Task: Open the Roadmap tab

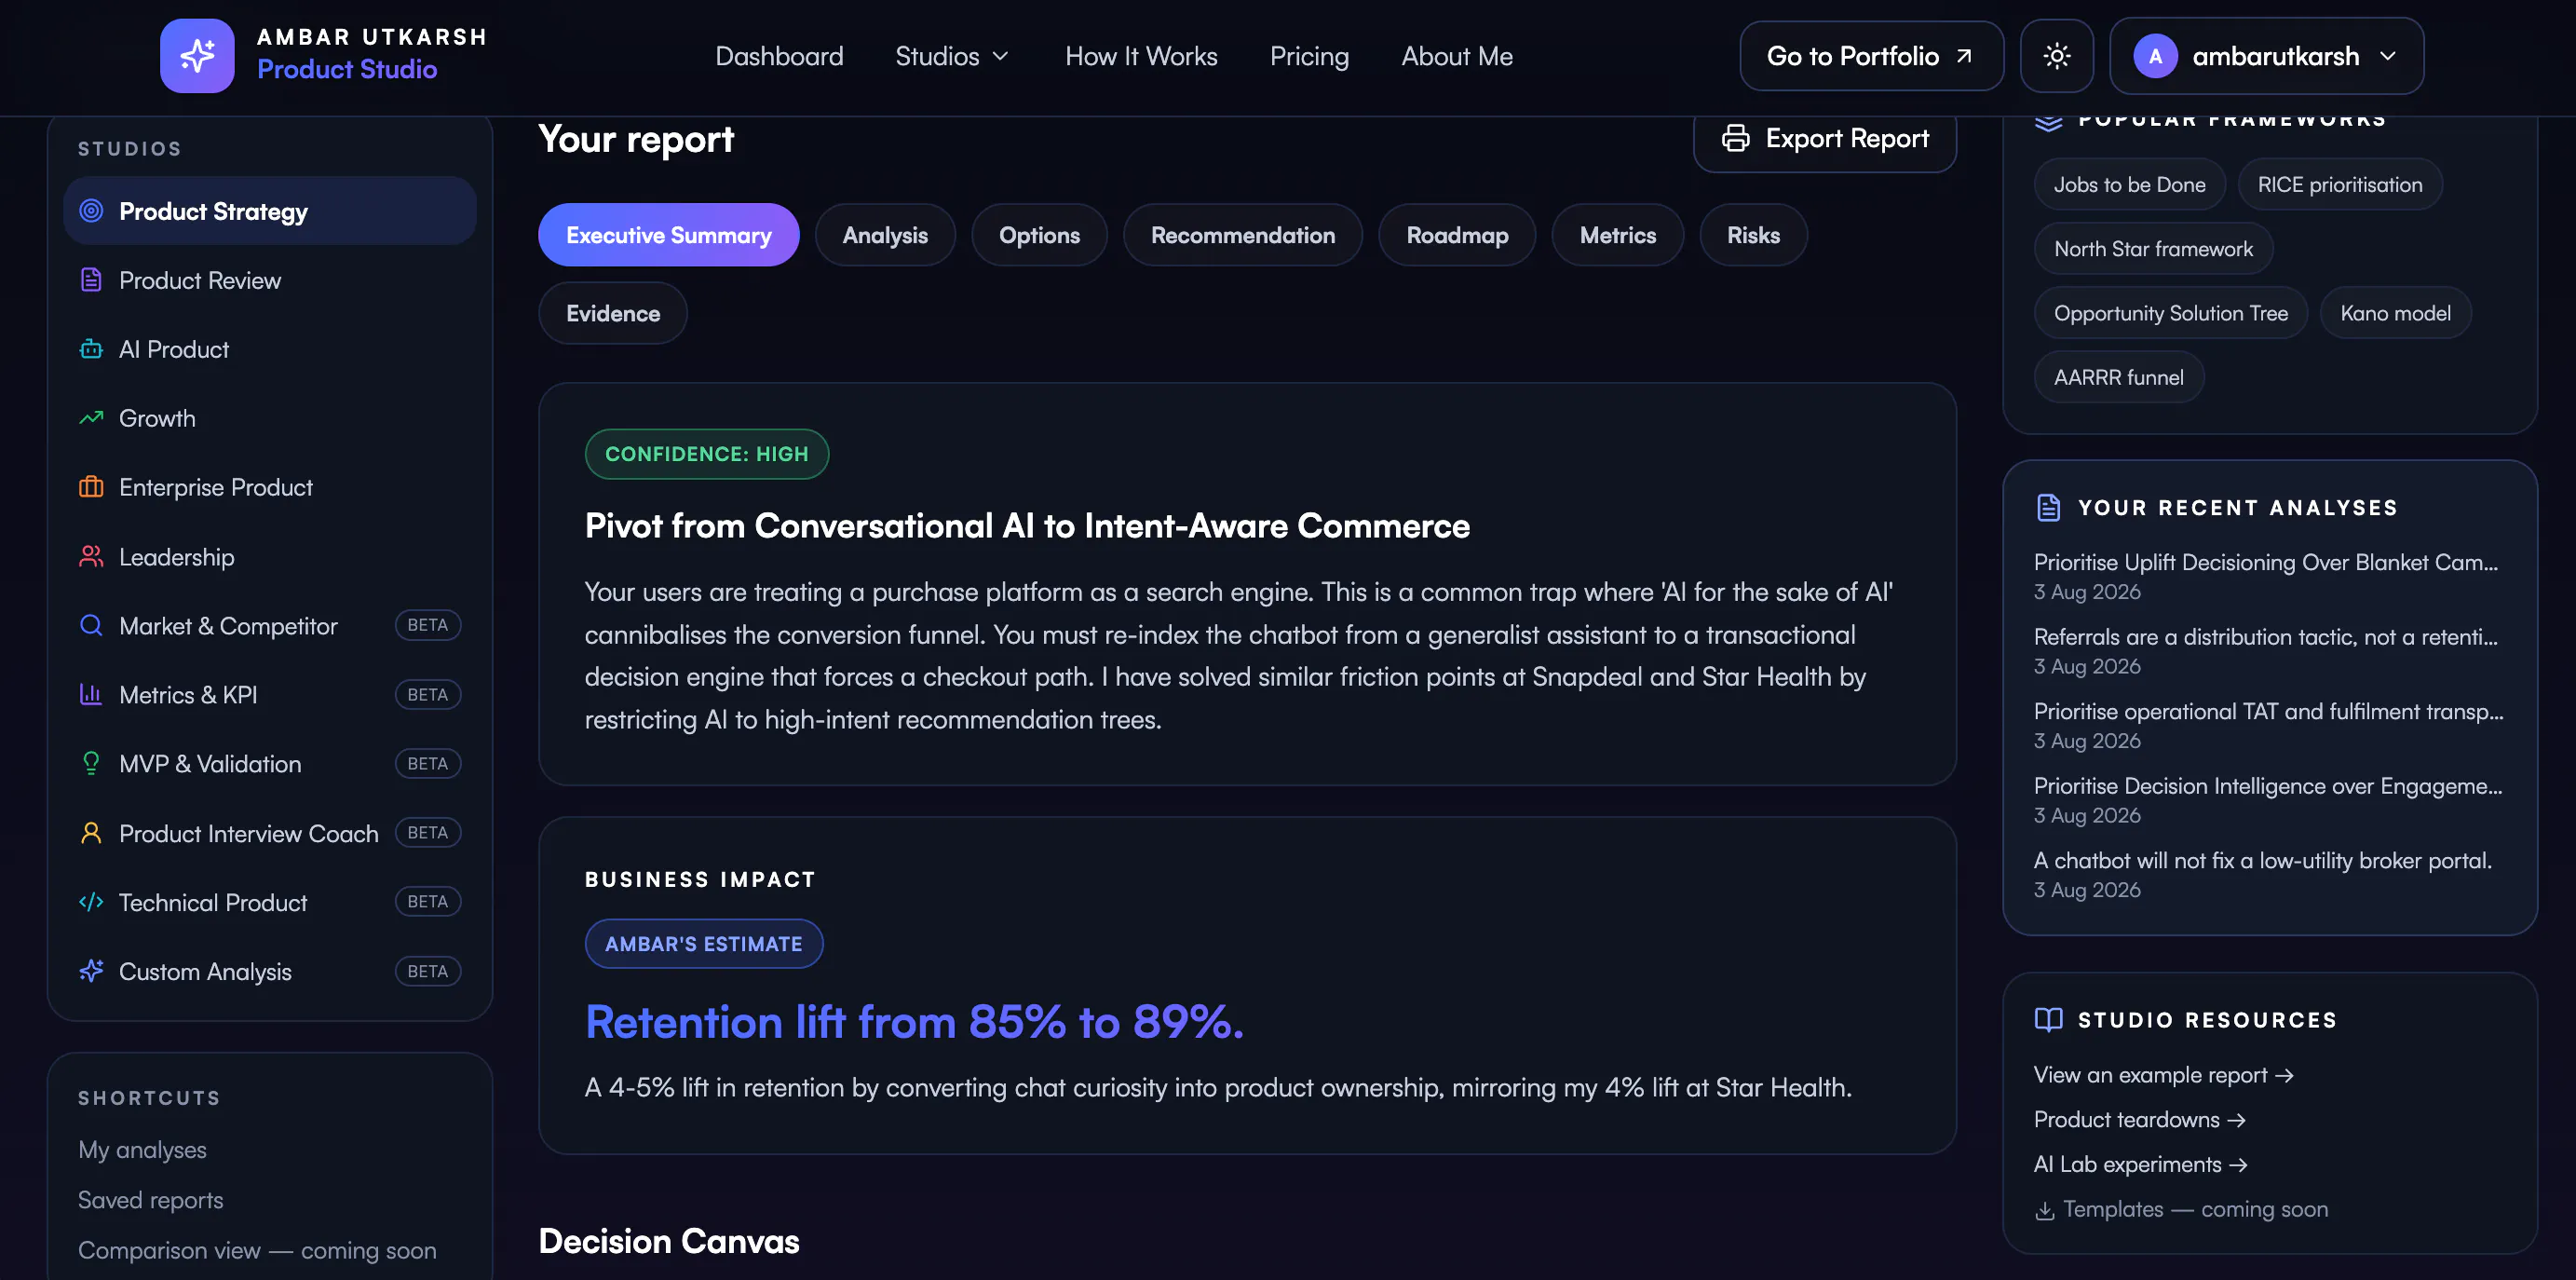Action: coord(1456,235)
